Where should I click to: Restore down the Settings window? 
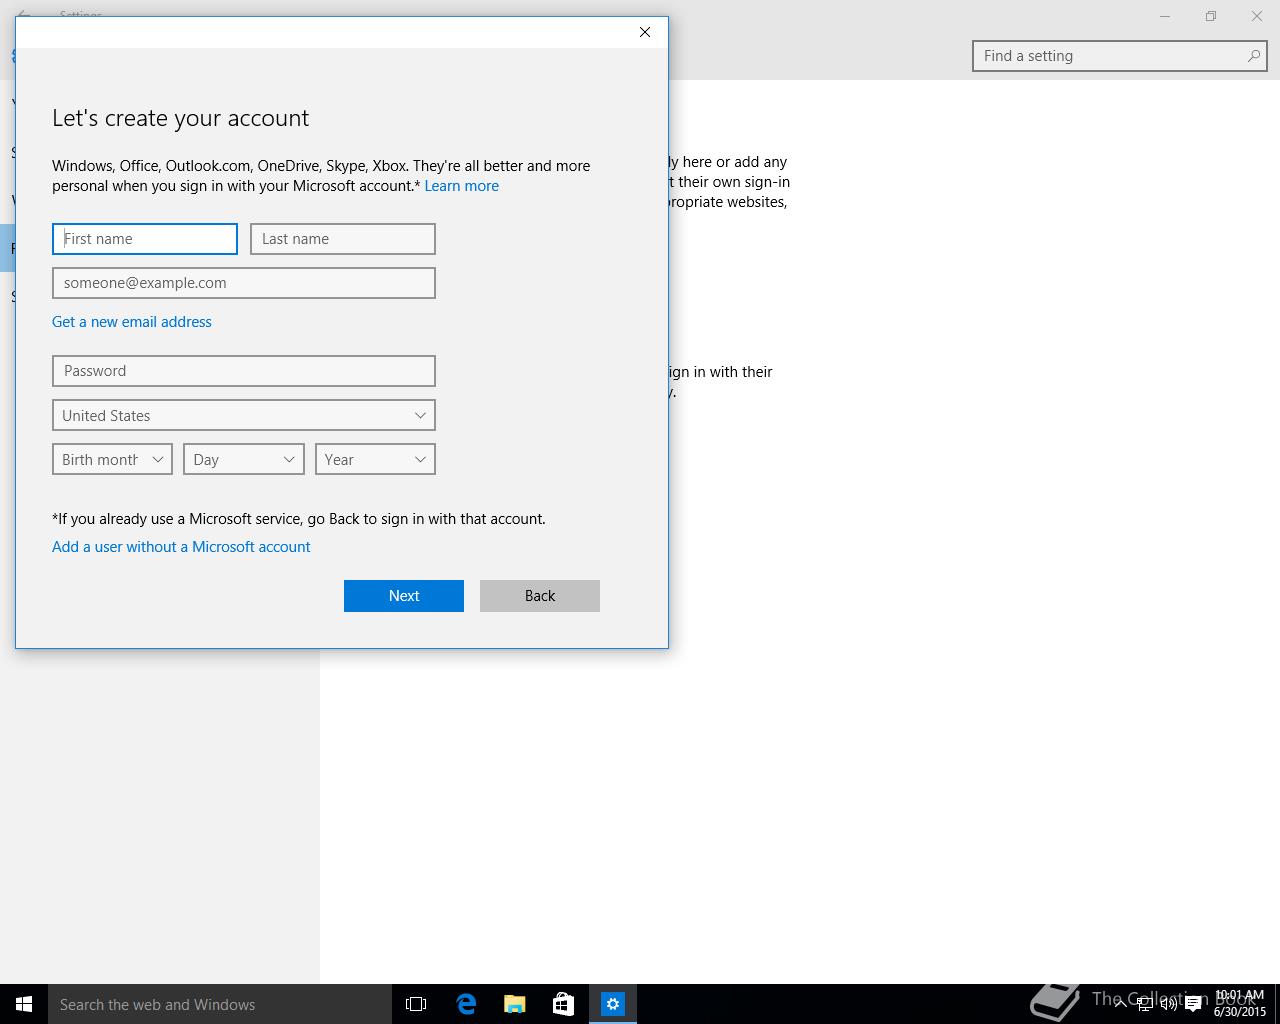click(1211, 16)
